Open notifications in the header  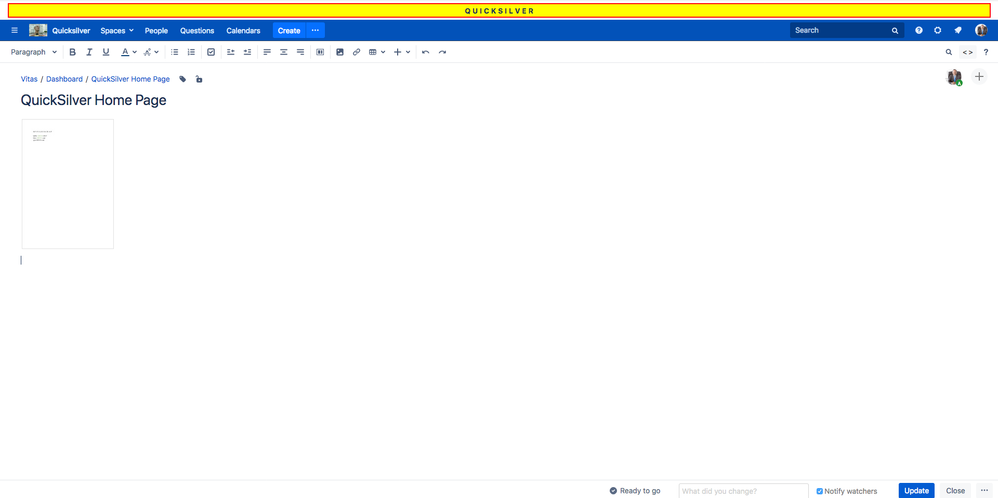pos(958,31)
